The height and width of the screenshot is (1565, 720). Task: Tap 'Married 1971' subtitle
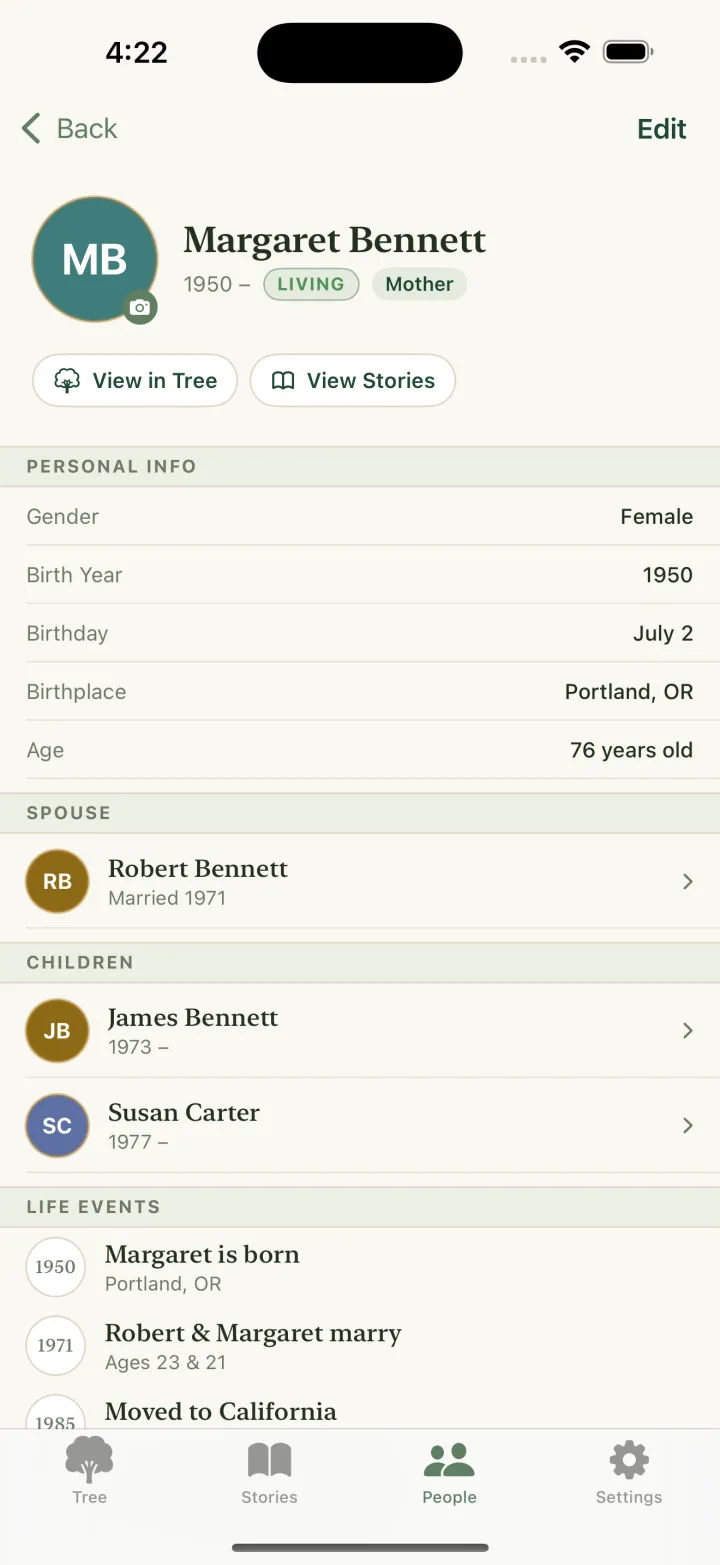tap(167, 898)
